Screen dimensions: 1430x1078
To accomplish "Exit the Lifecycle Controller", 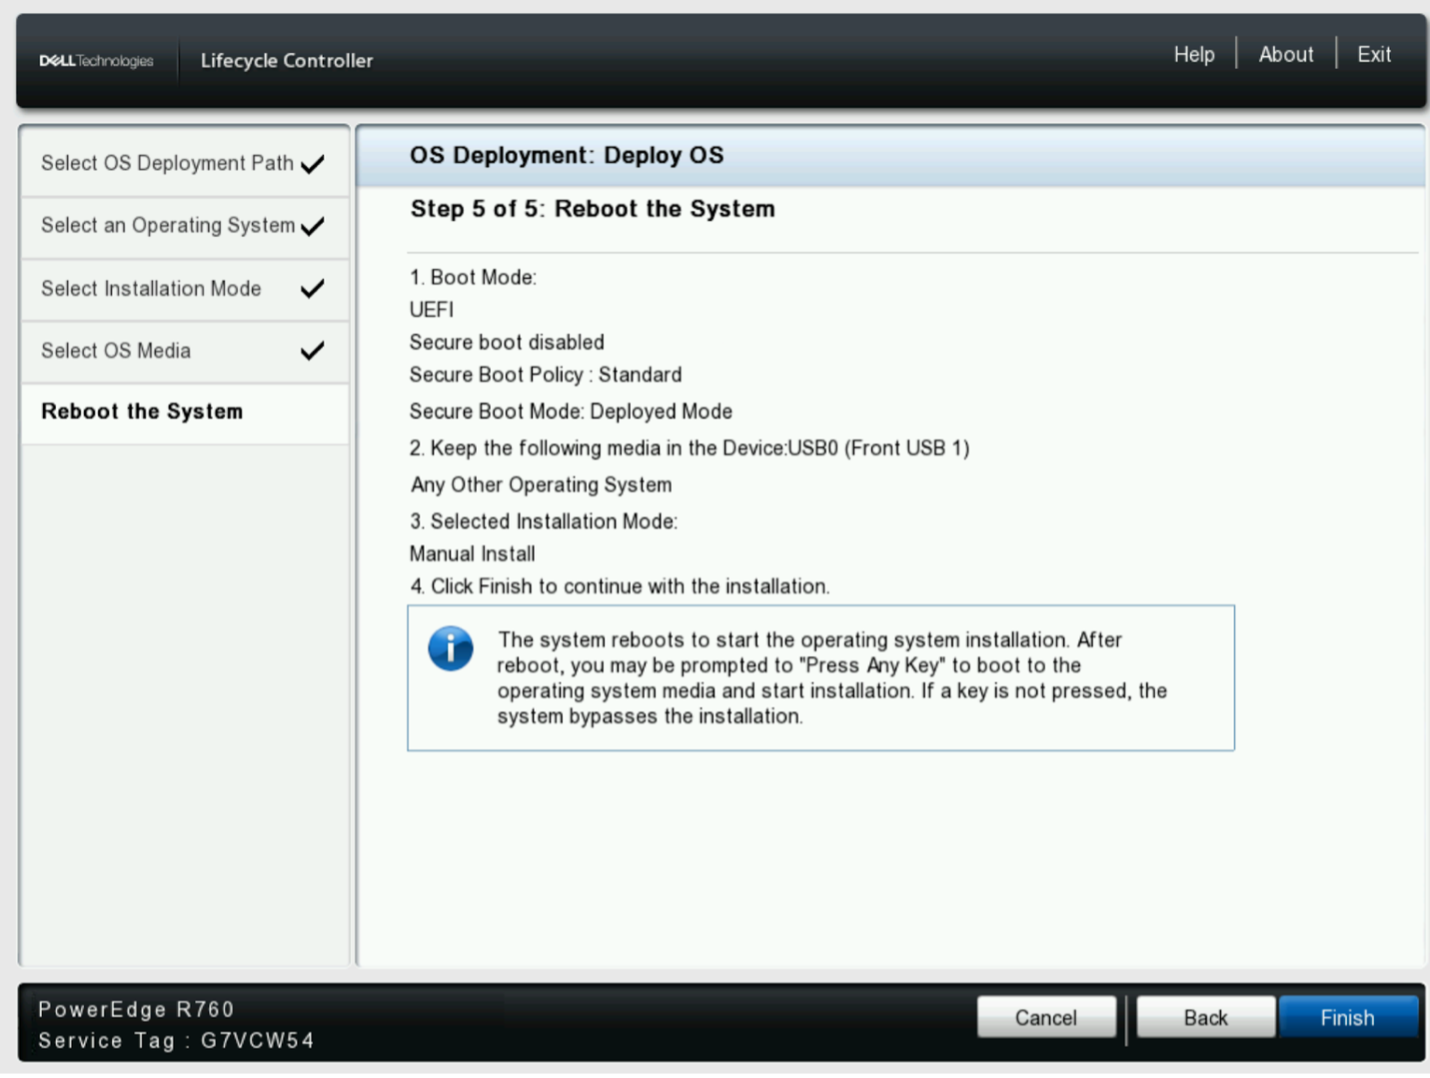I will [1373, 55].
